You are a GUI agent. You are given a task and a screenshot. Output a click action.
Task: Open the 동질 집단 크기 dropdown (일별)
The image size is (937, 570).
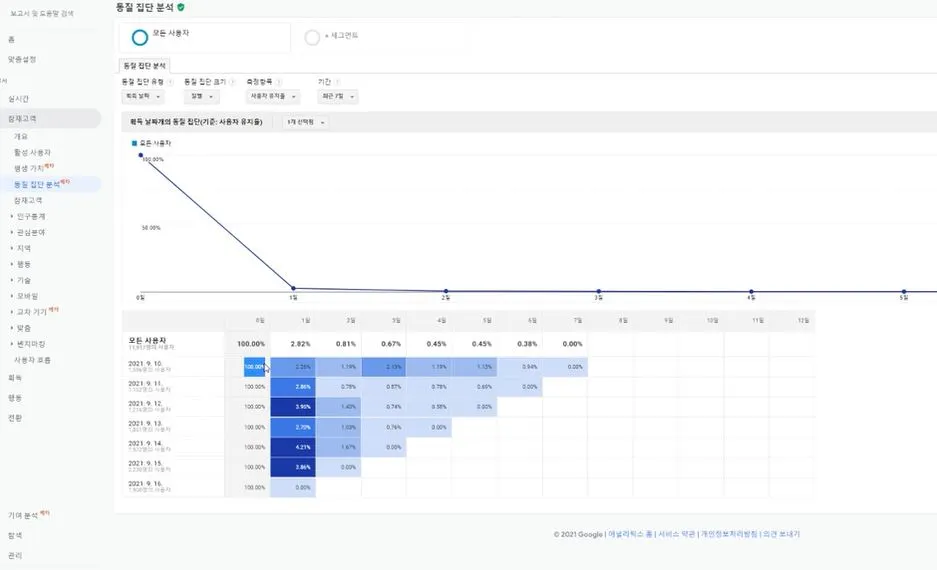point(201,96)
